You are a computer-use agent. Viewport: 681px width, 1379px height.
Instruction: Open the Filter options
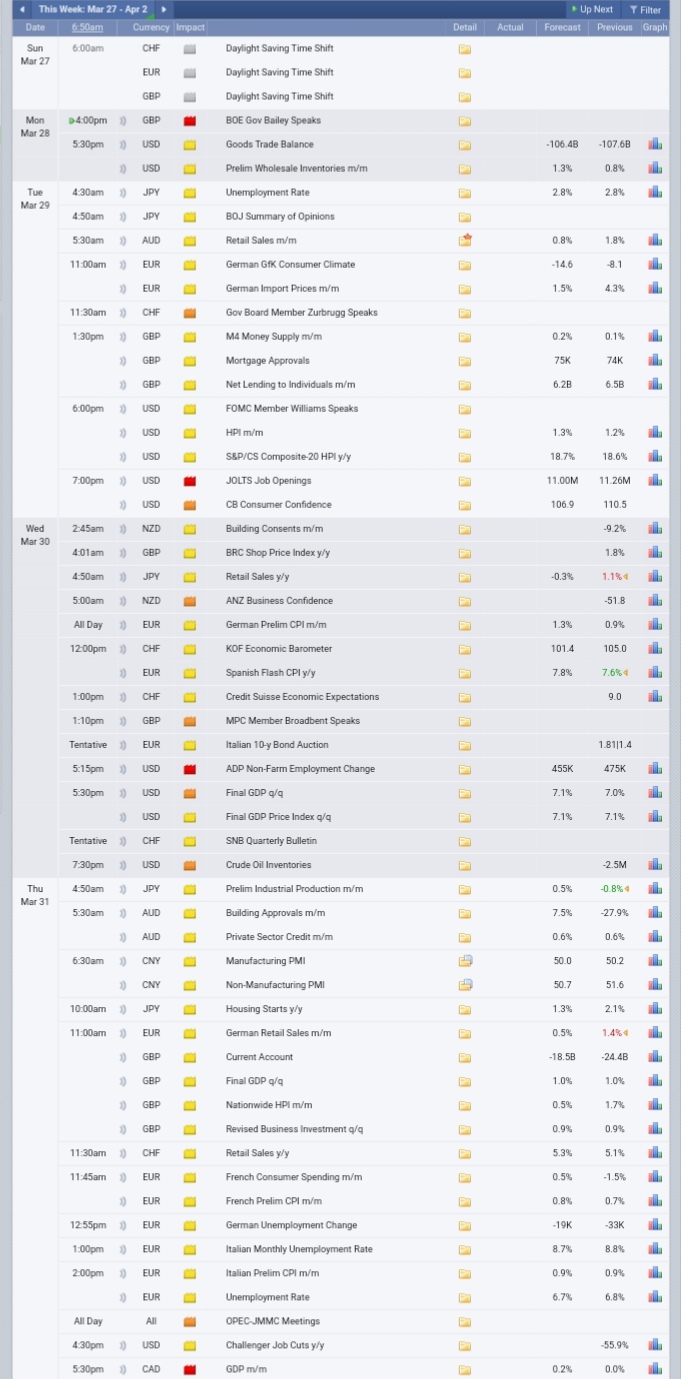click(645, 9)
